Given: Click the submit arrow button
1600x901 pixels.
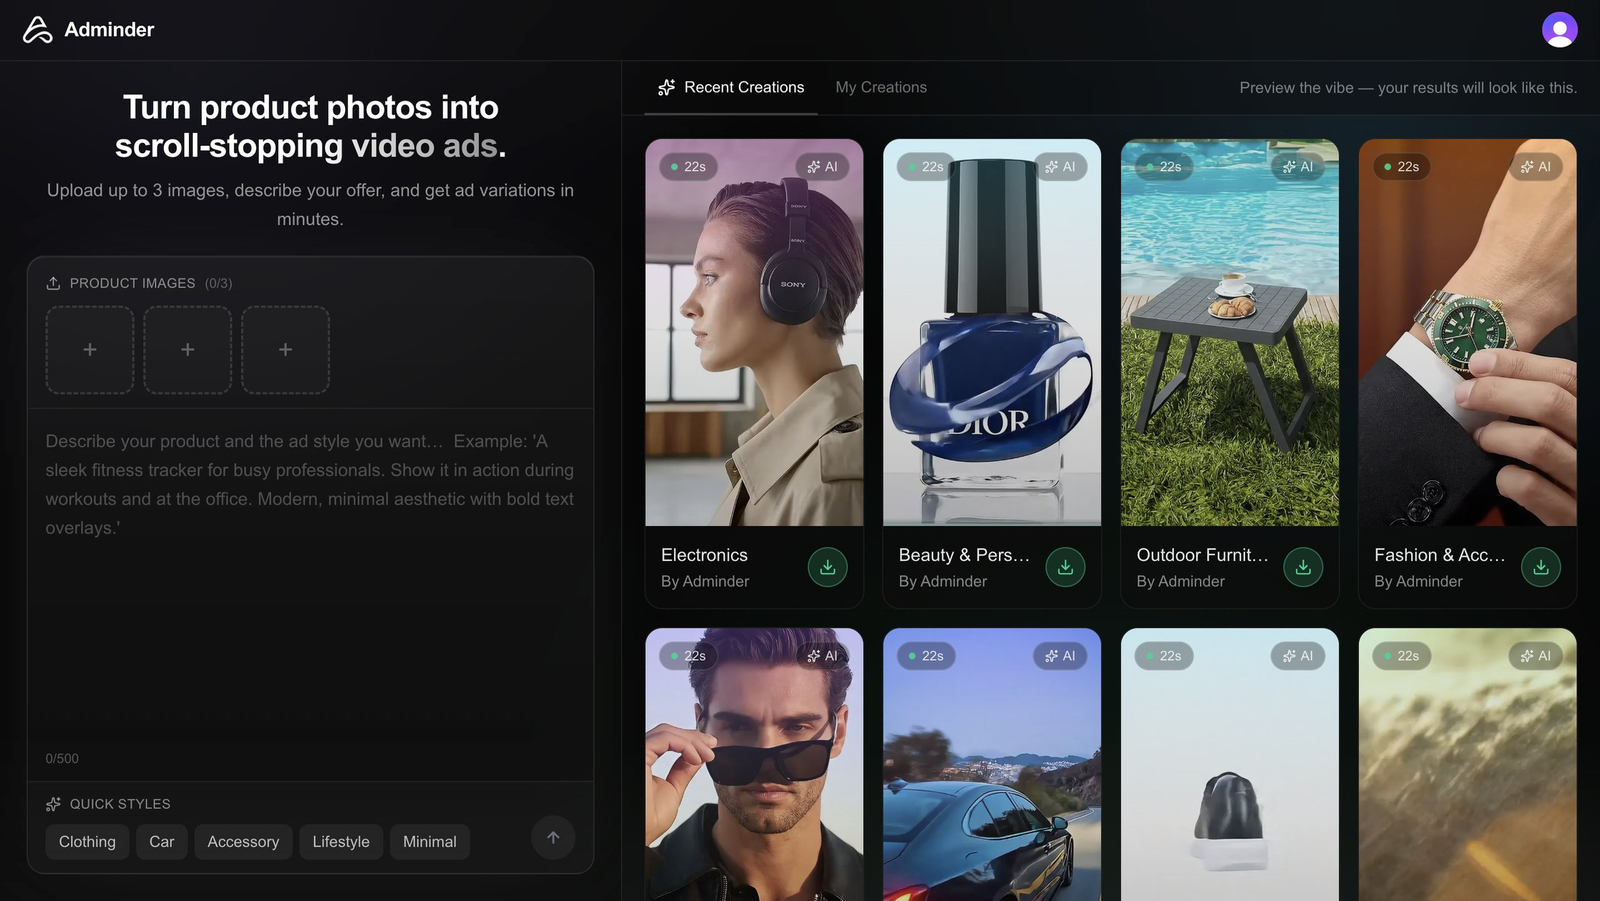Looking at the screenshot, I should pos(553,838).
